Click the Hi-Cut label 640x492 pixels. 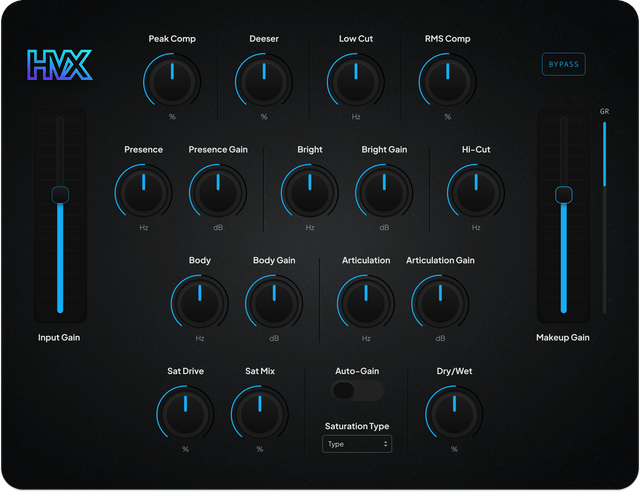[x=476, y=149]
